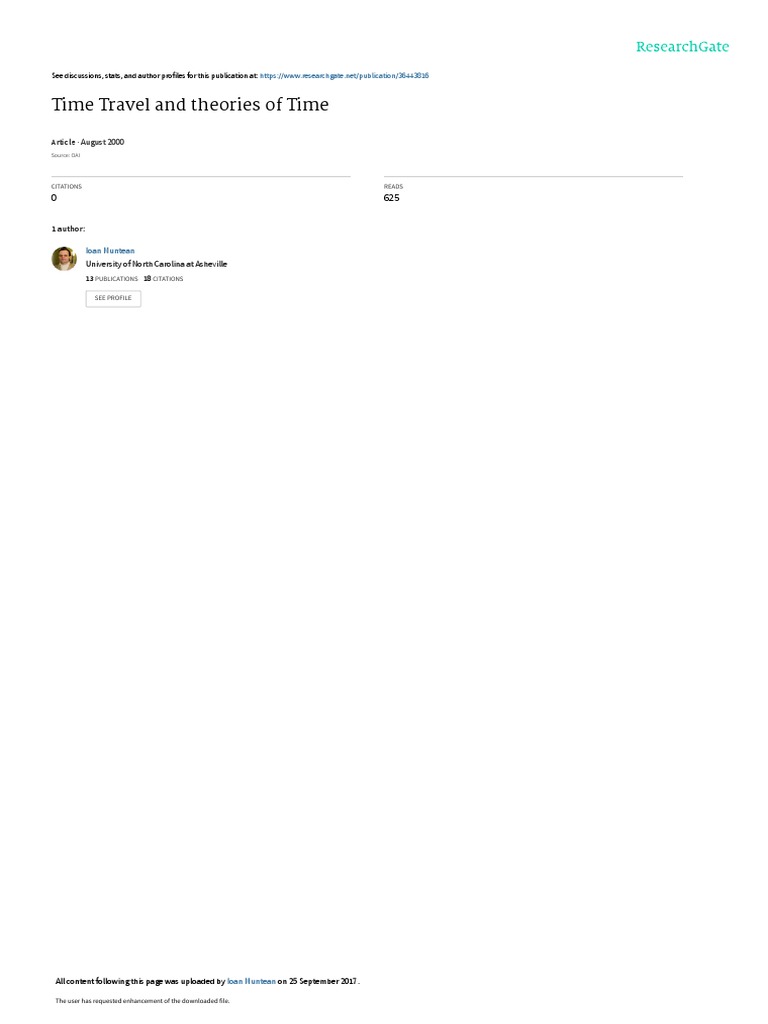Click the CITATIONS count of 0

[54, 198]
